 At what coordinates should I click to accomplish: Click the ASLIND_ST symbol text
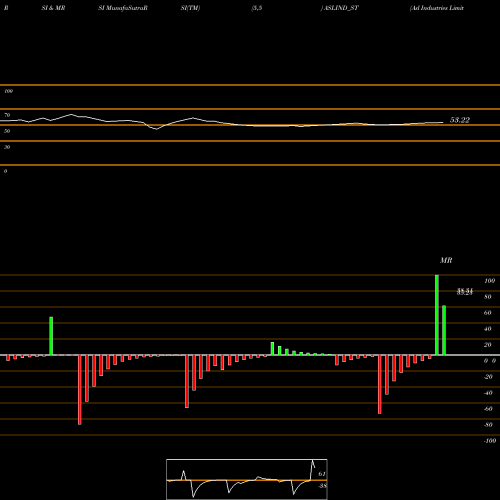pos(340,8)
